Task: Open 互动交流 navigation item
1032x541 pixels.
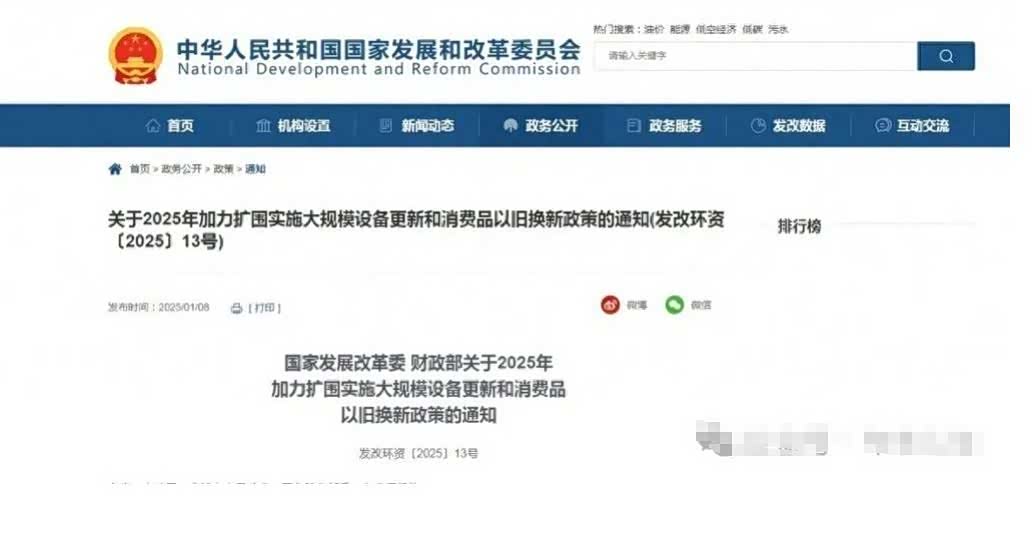Action: pyautogui.click(x=912, y=125)
